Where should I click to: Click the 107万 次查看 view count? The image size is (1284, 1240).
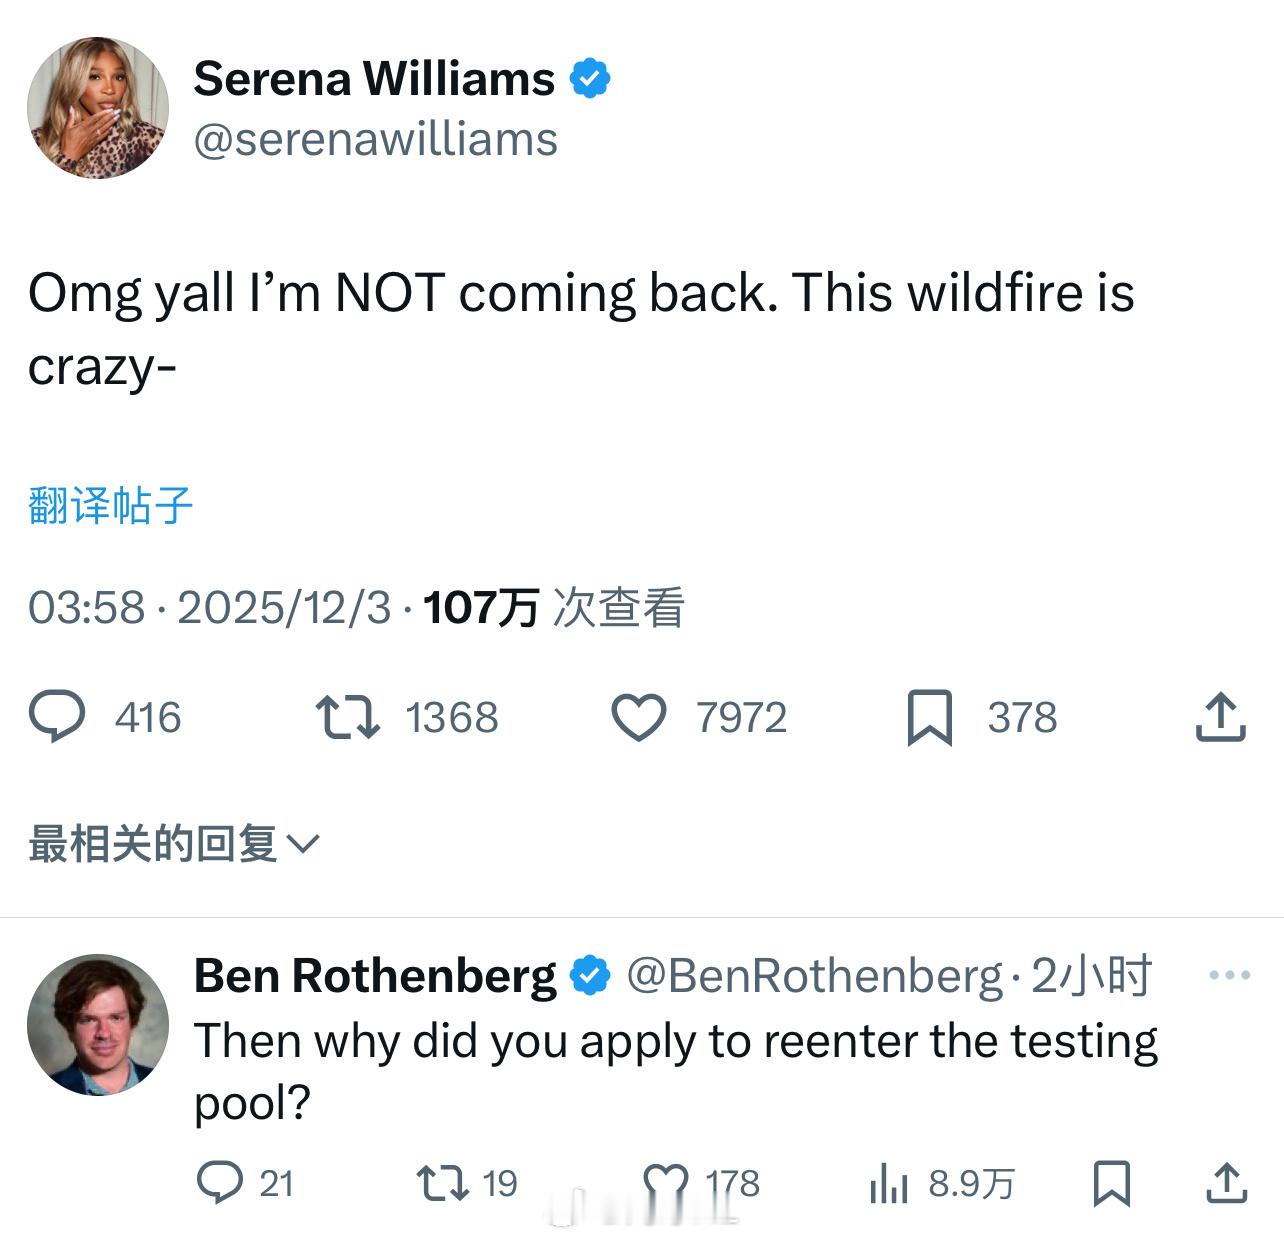[553, 607]
